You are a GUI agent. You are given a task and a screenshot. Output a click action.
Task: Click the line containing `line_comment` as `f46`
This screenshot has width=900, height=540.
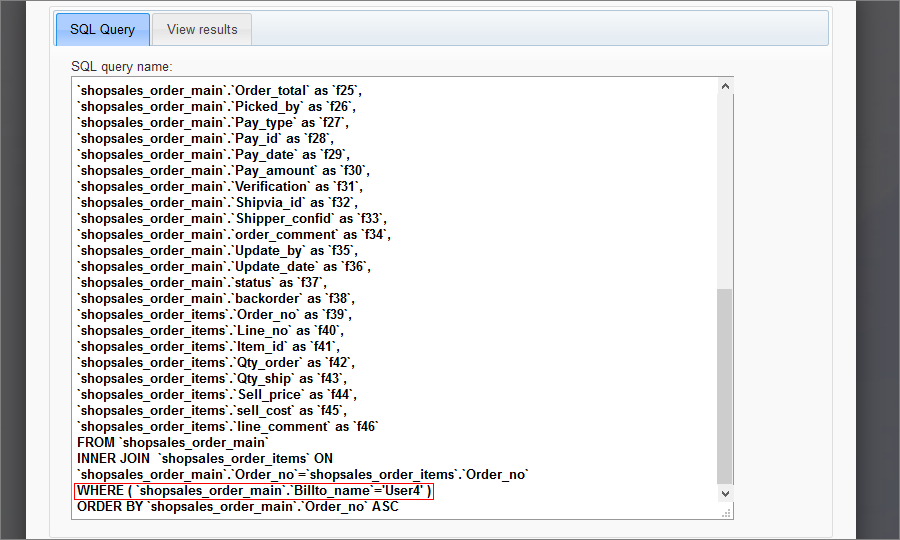[228, 427]
